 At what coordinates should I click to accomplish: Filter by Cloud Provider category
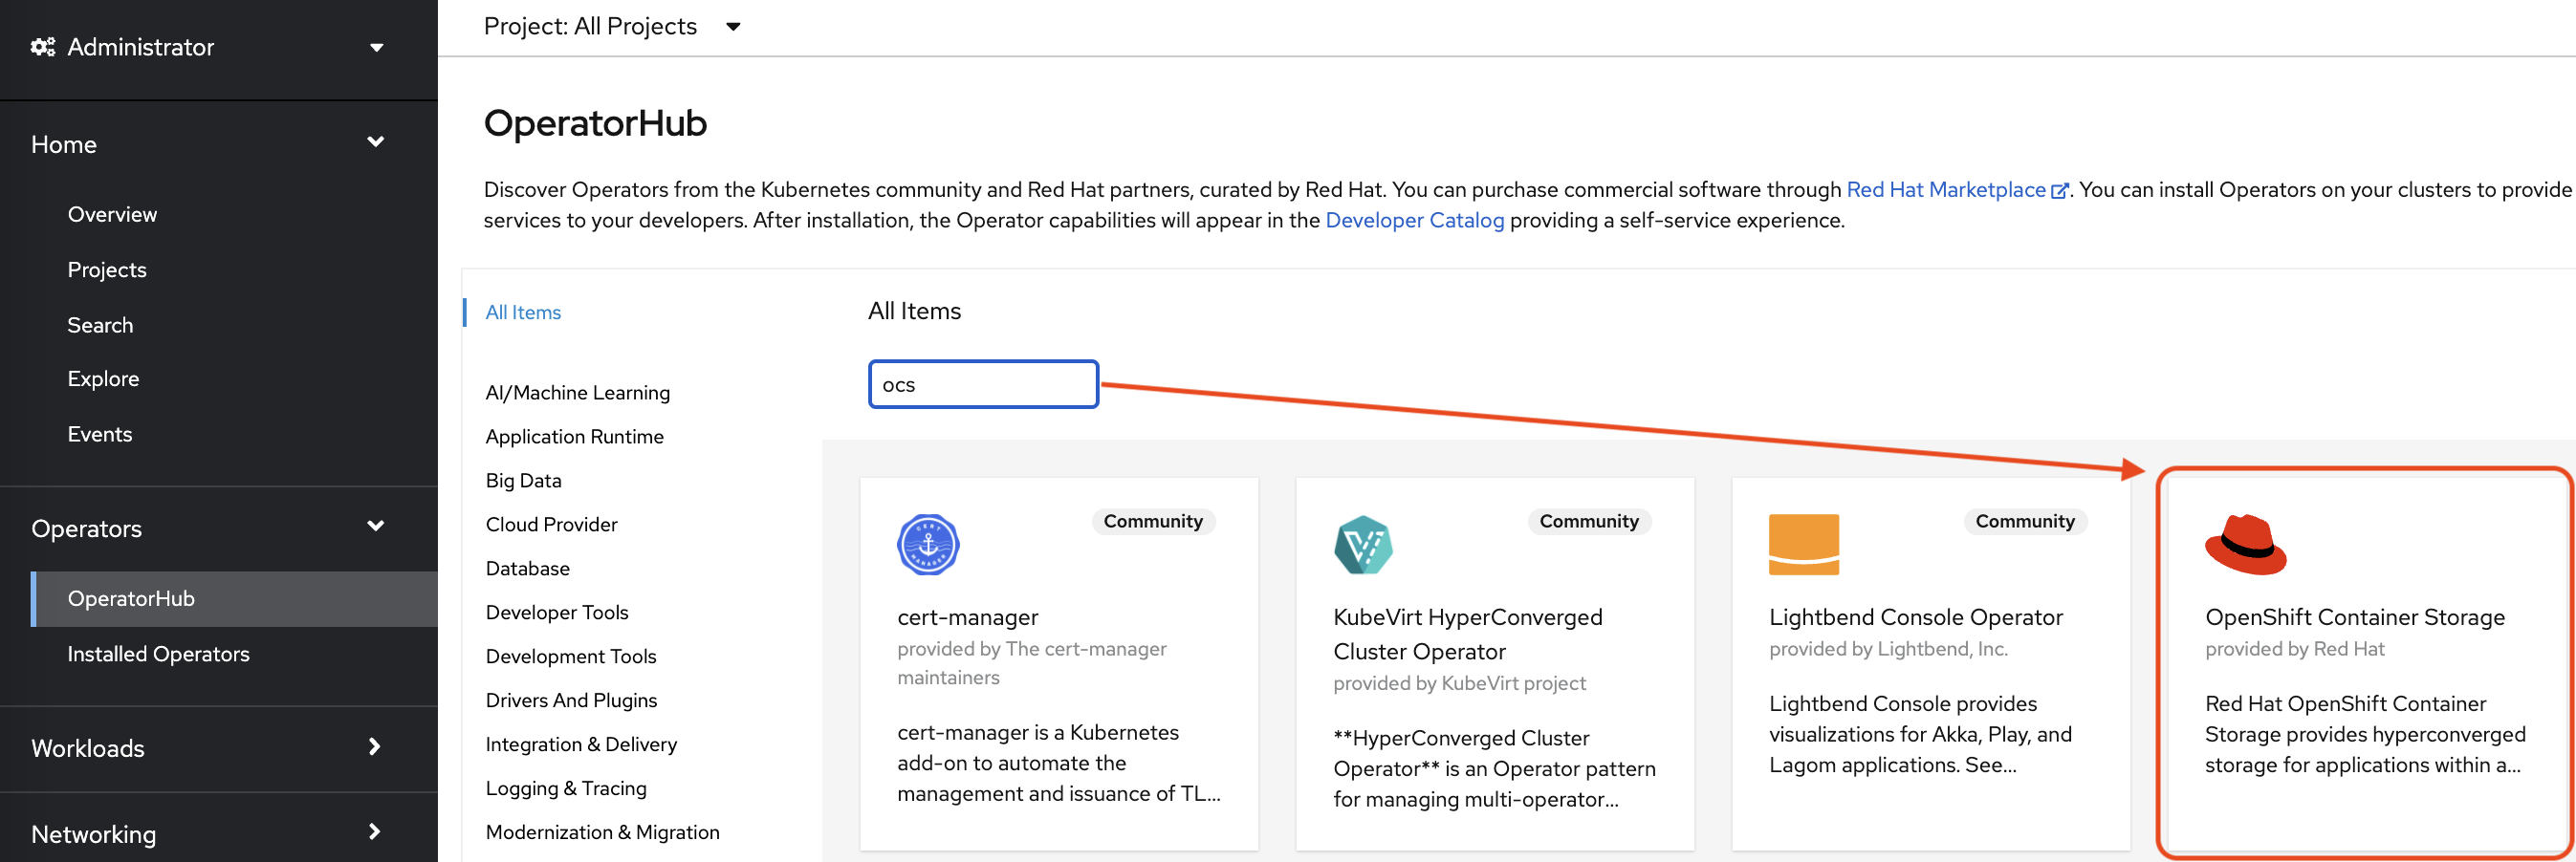click(x=551, y=525)
